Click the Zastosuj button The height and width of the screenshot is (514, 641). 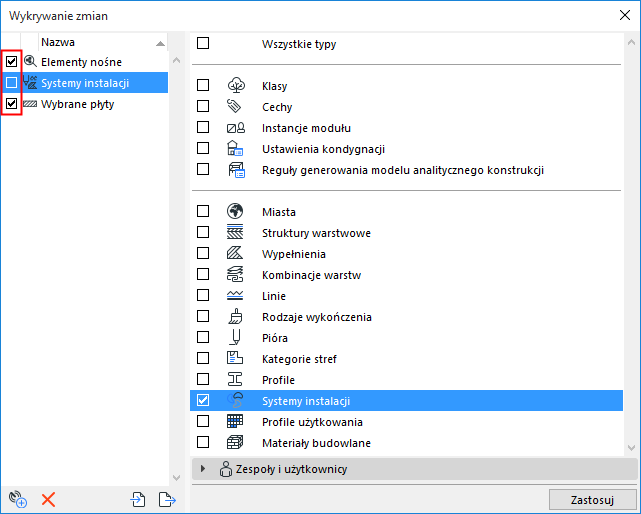(592, 500)
